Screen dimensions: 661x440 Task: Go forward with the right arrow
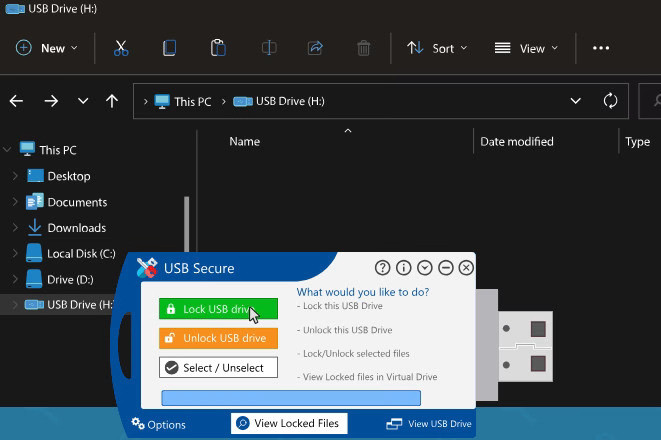tap(51, 101)
